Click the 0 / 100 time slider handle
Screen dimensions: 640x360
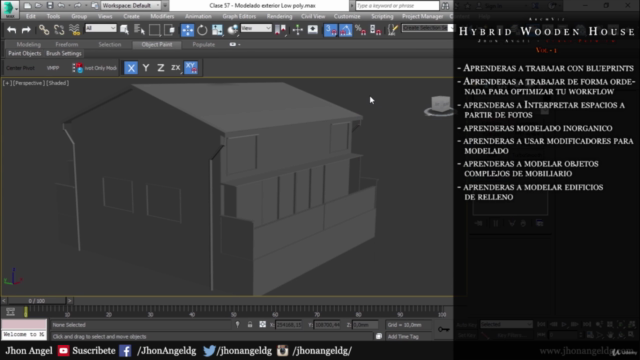click(36, 301)
